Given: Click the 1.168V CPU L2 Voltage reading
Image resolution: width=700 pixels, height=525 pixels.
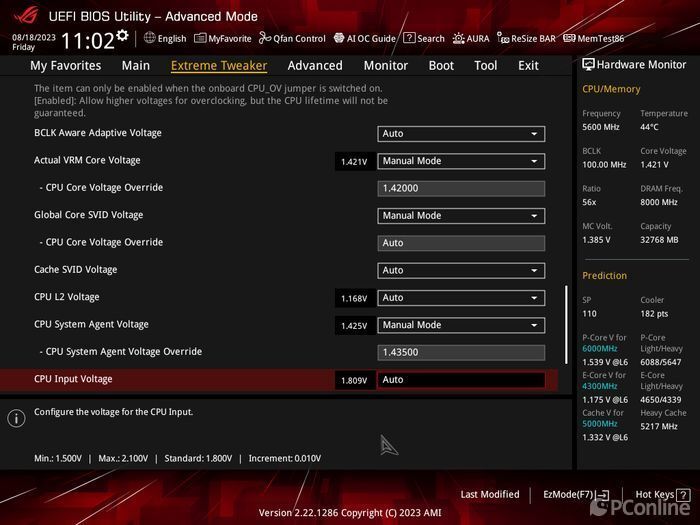Looking at the screenshot, I should tap(354, 298).
